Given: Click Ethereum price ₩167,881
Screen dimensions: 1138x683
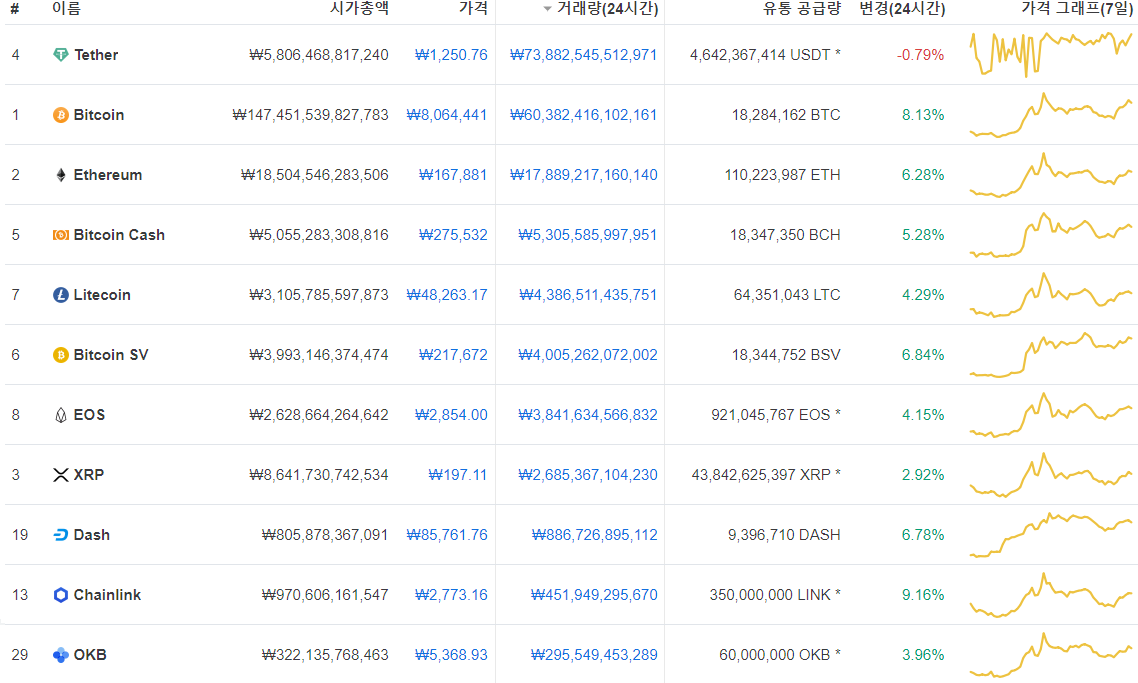Looking at the screenshot, I should tap(453, 175).
